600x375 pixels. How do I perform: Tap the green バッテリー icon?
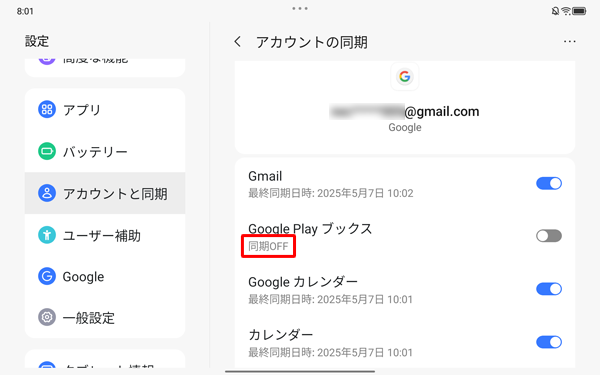[x=47, y=151]
